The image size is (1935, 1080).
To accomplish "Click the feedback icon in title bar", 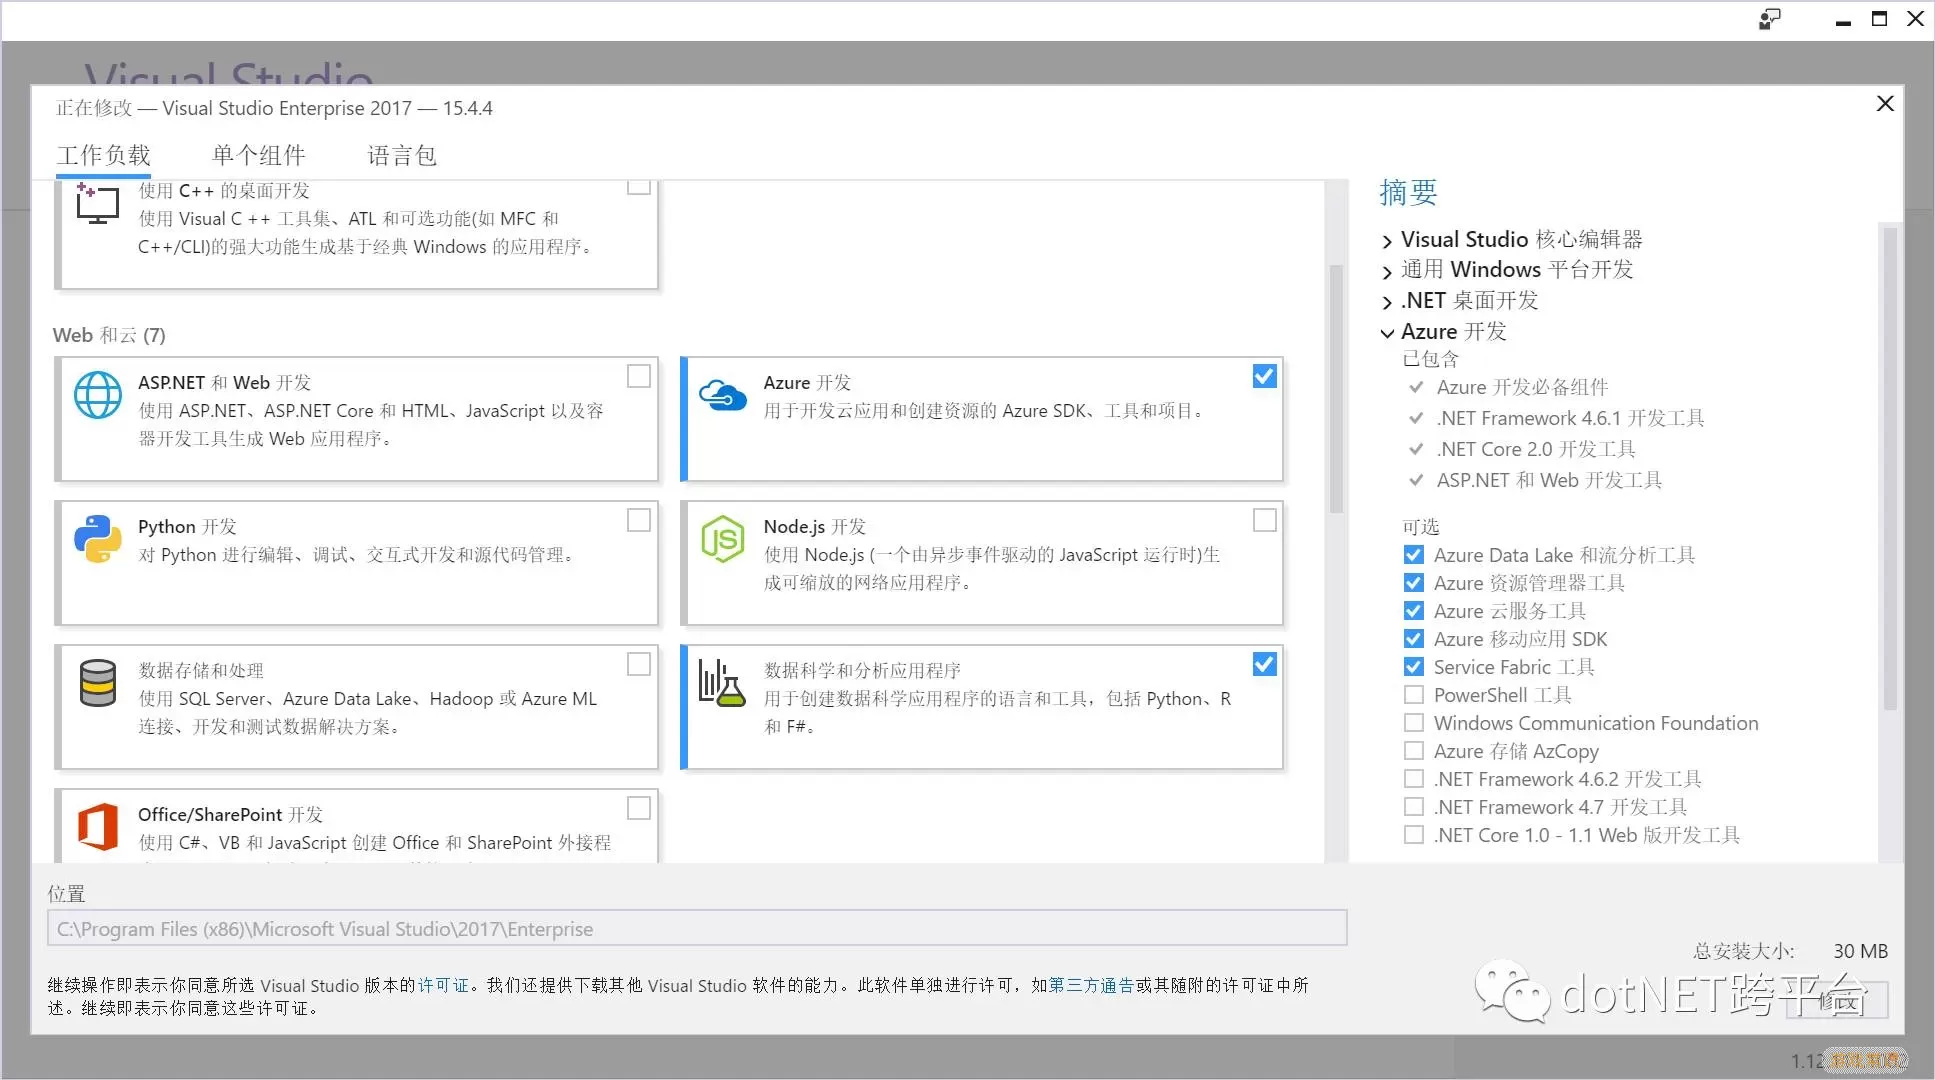I will tap(1770, 19).
